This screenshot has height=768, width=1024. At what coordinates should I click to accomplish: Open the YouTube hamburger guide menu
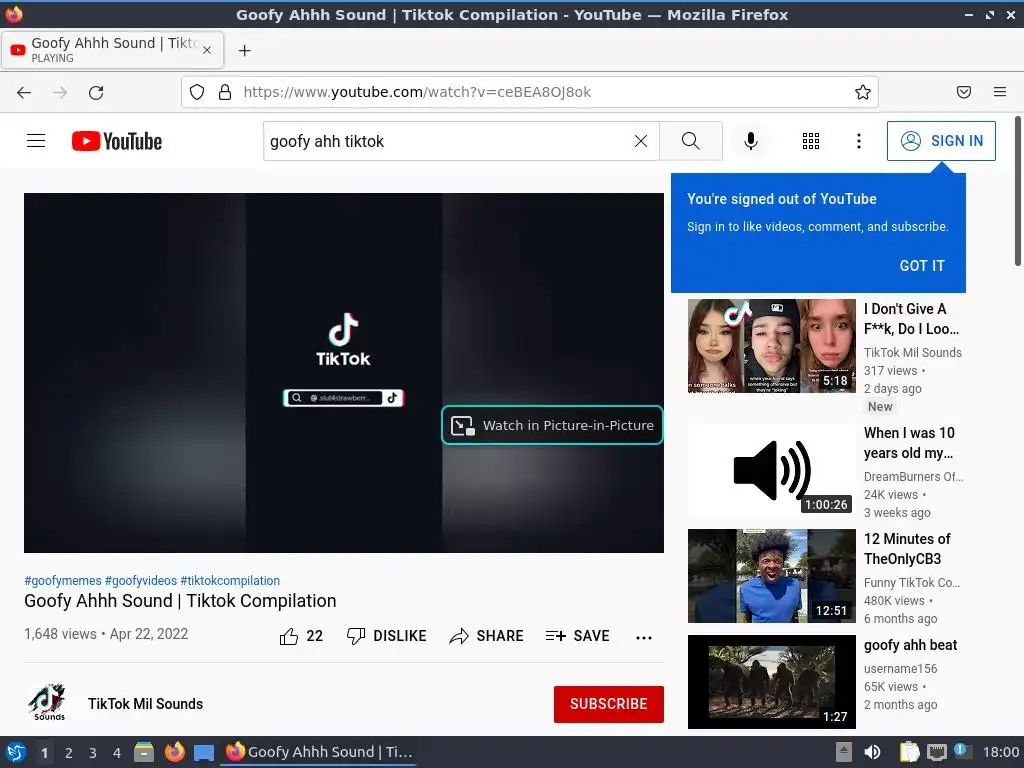click(x=36, y=141)
